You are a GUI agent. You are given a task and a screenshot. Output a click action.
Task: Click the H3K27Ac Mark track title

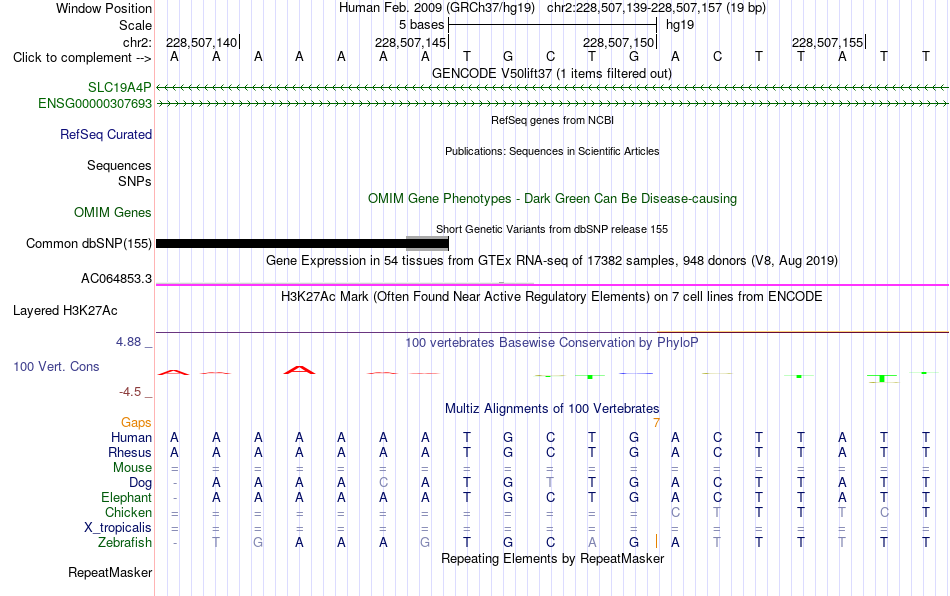pos(552,297)
